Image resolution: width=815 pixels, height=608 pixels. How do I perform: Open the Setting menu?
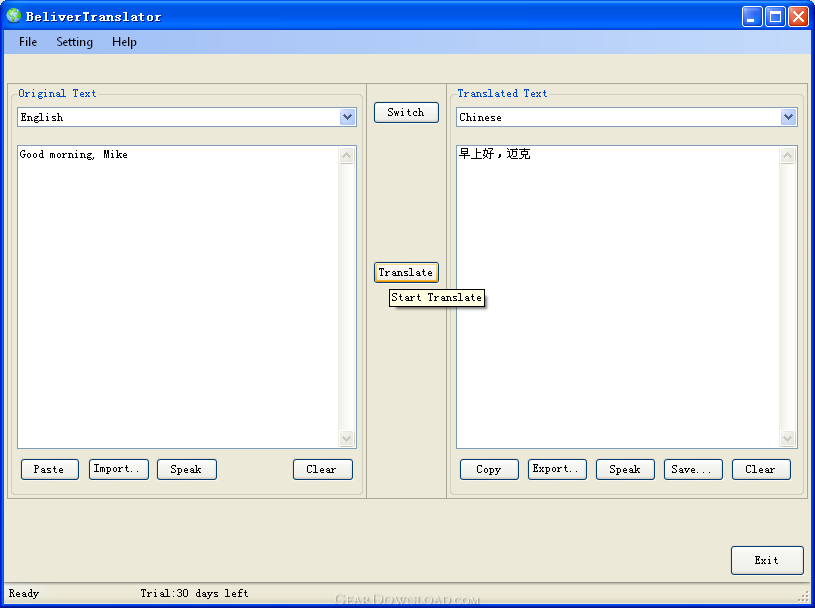click(74, 42)
